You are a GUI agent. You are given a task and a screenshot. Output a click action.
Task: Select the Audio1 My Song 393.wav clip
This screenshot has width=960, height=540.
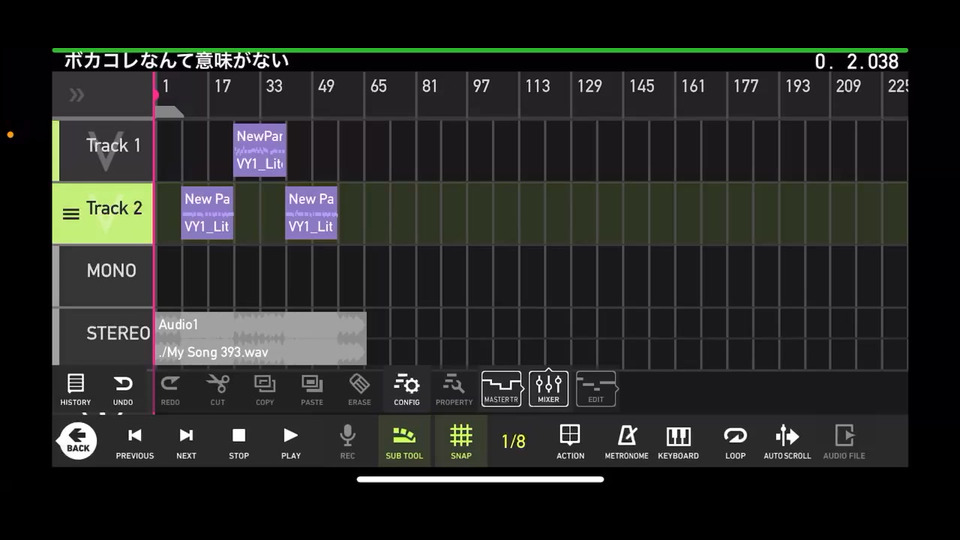click(x=261, y=338)
